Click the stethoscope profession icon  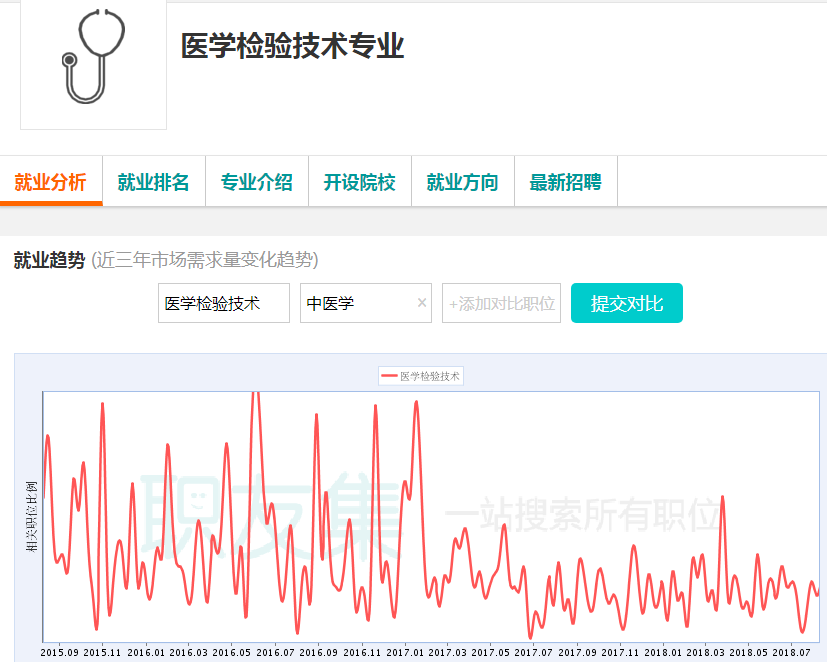click(x=92, y=66)
